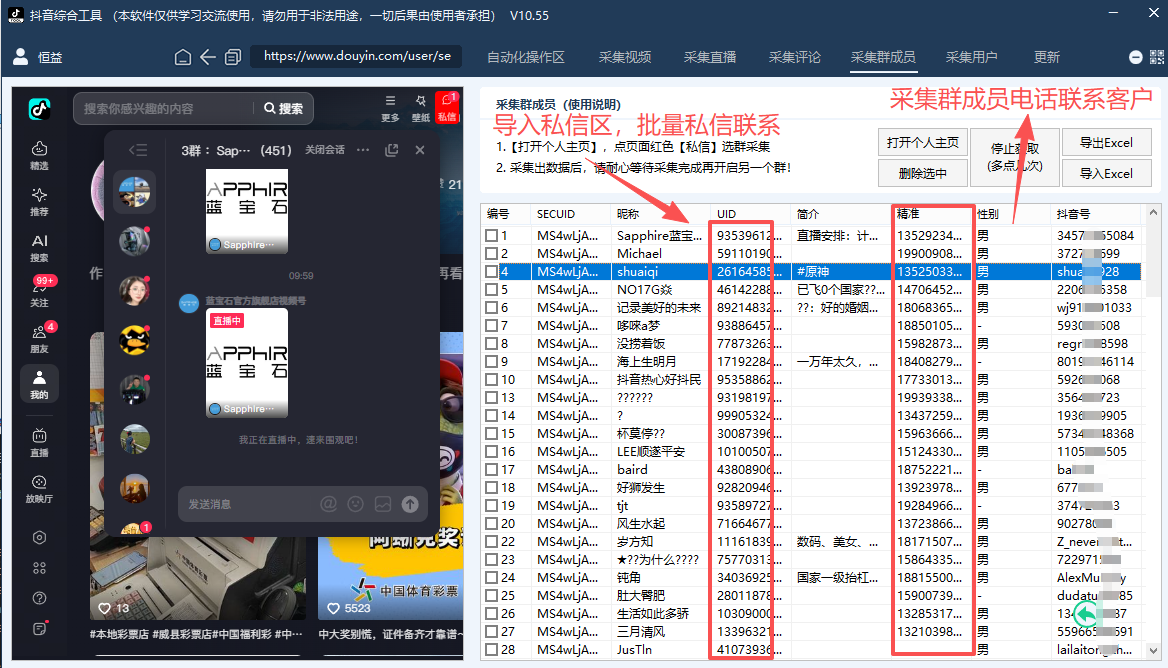Click the round minus icon at top right
1168x668 pixels.
[x=1135, y=57]
